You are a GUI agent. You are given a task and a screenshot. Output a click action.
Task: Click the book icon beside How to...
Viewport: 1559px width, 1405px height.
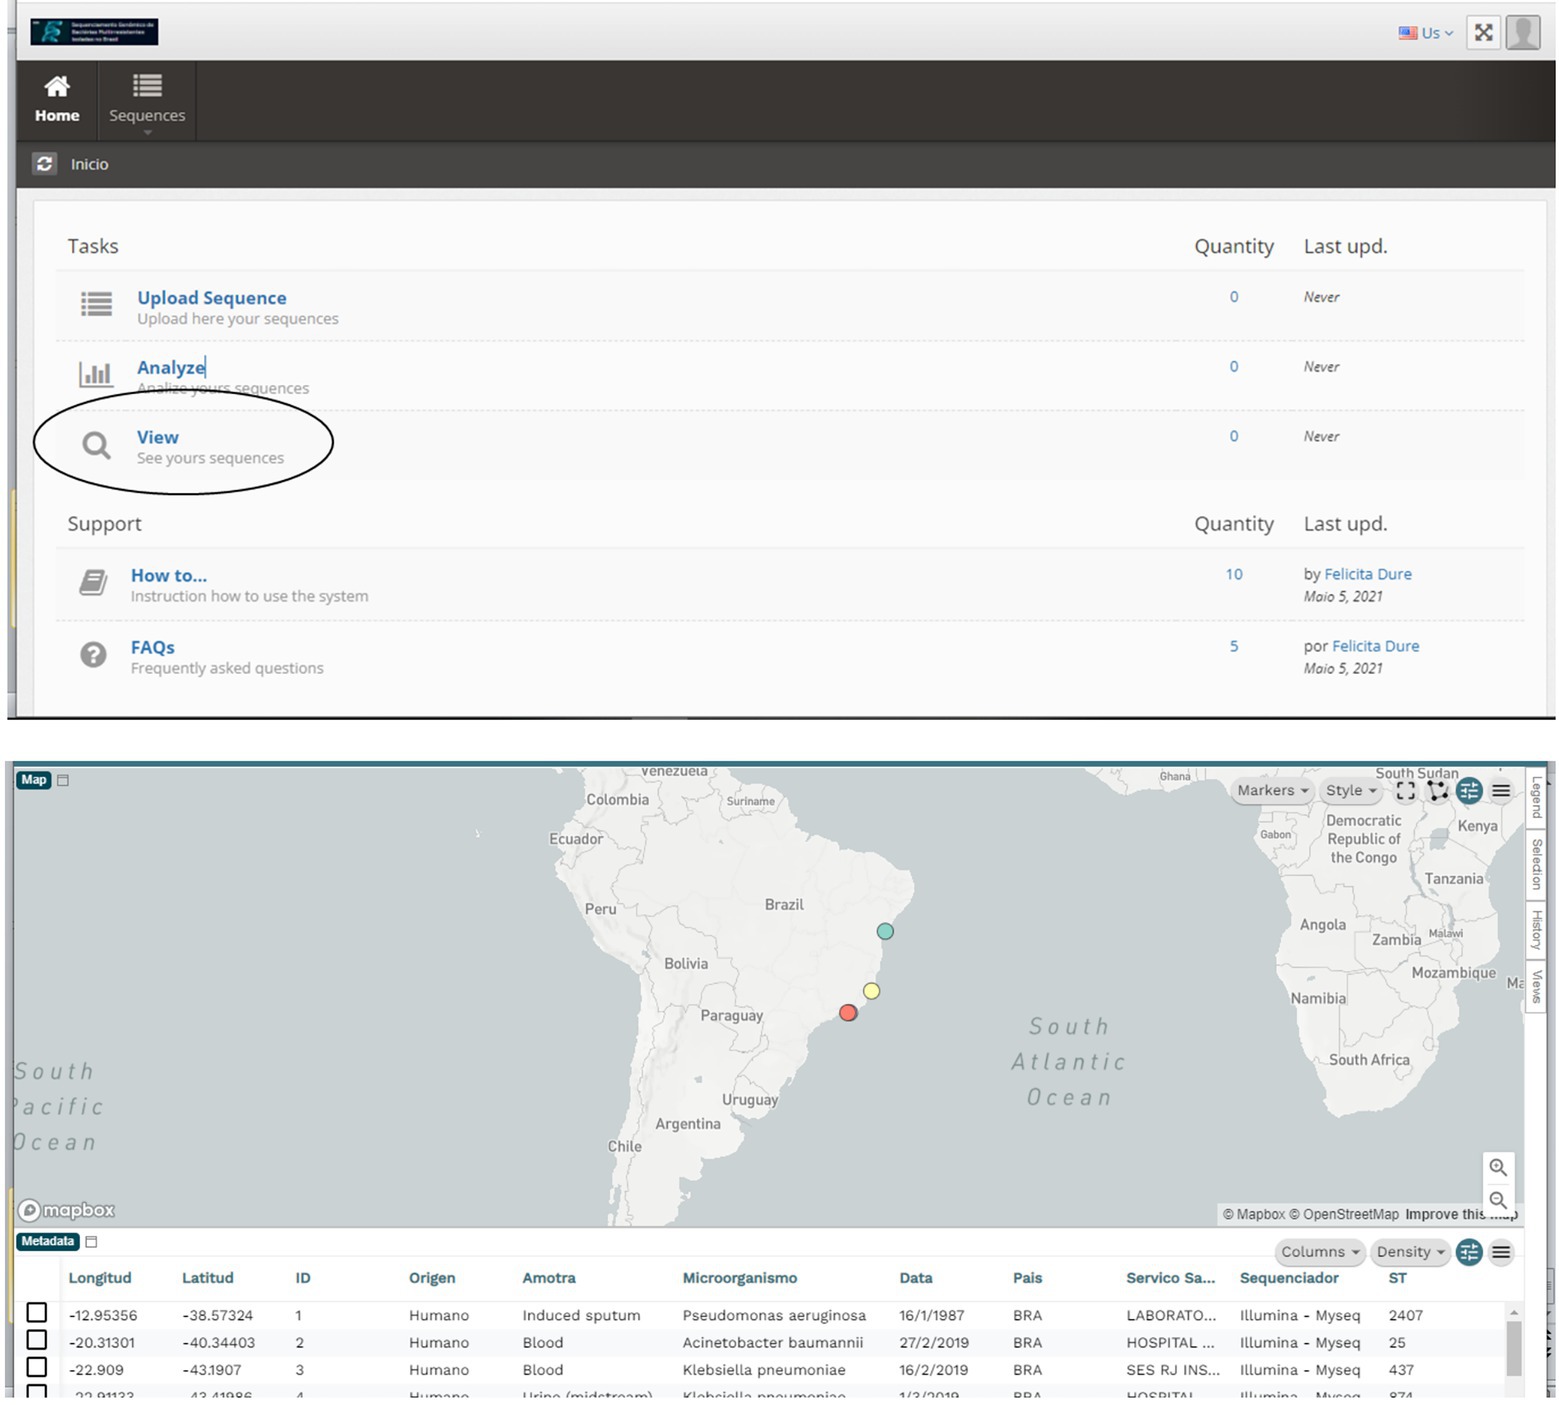(93, 582)
